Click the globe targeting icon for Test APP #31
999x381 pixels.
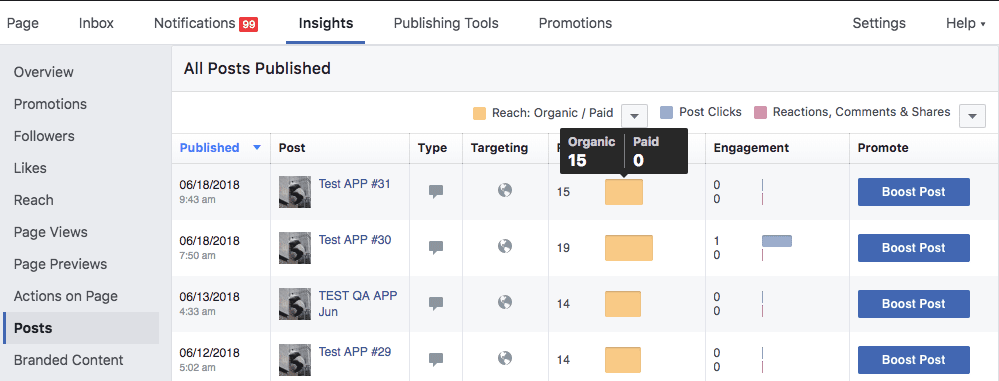click(505, 190)
